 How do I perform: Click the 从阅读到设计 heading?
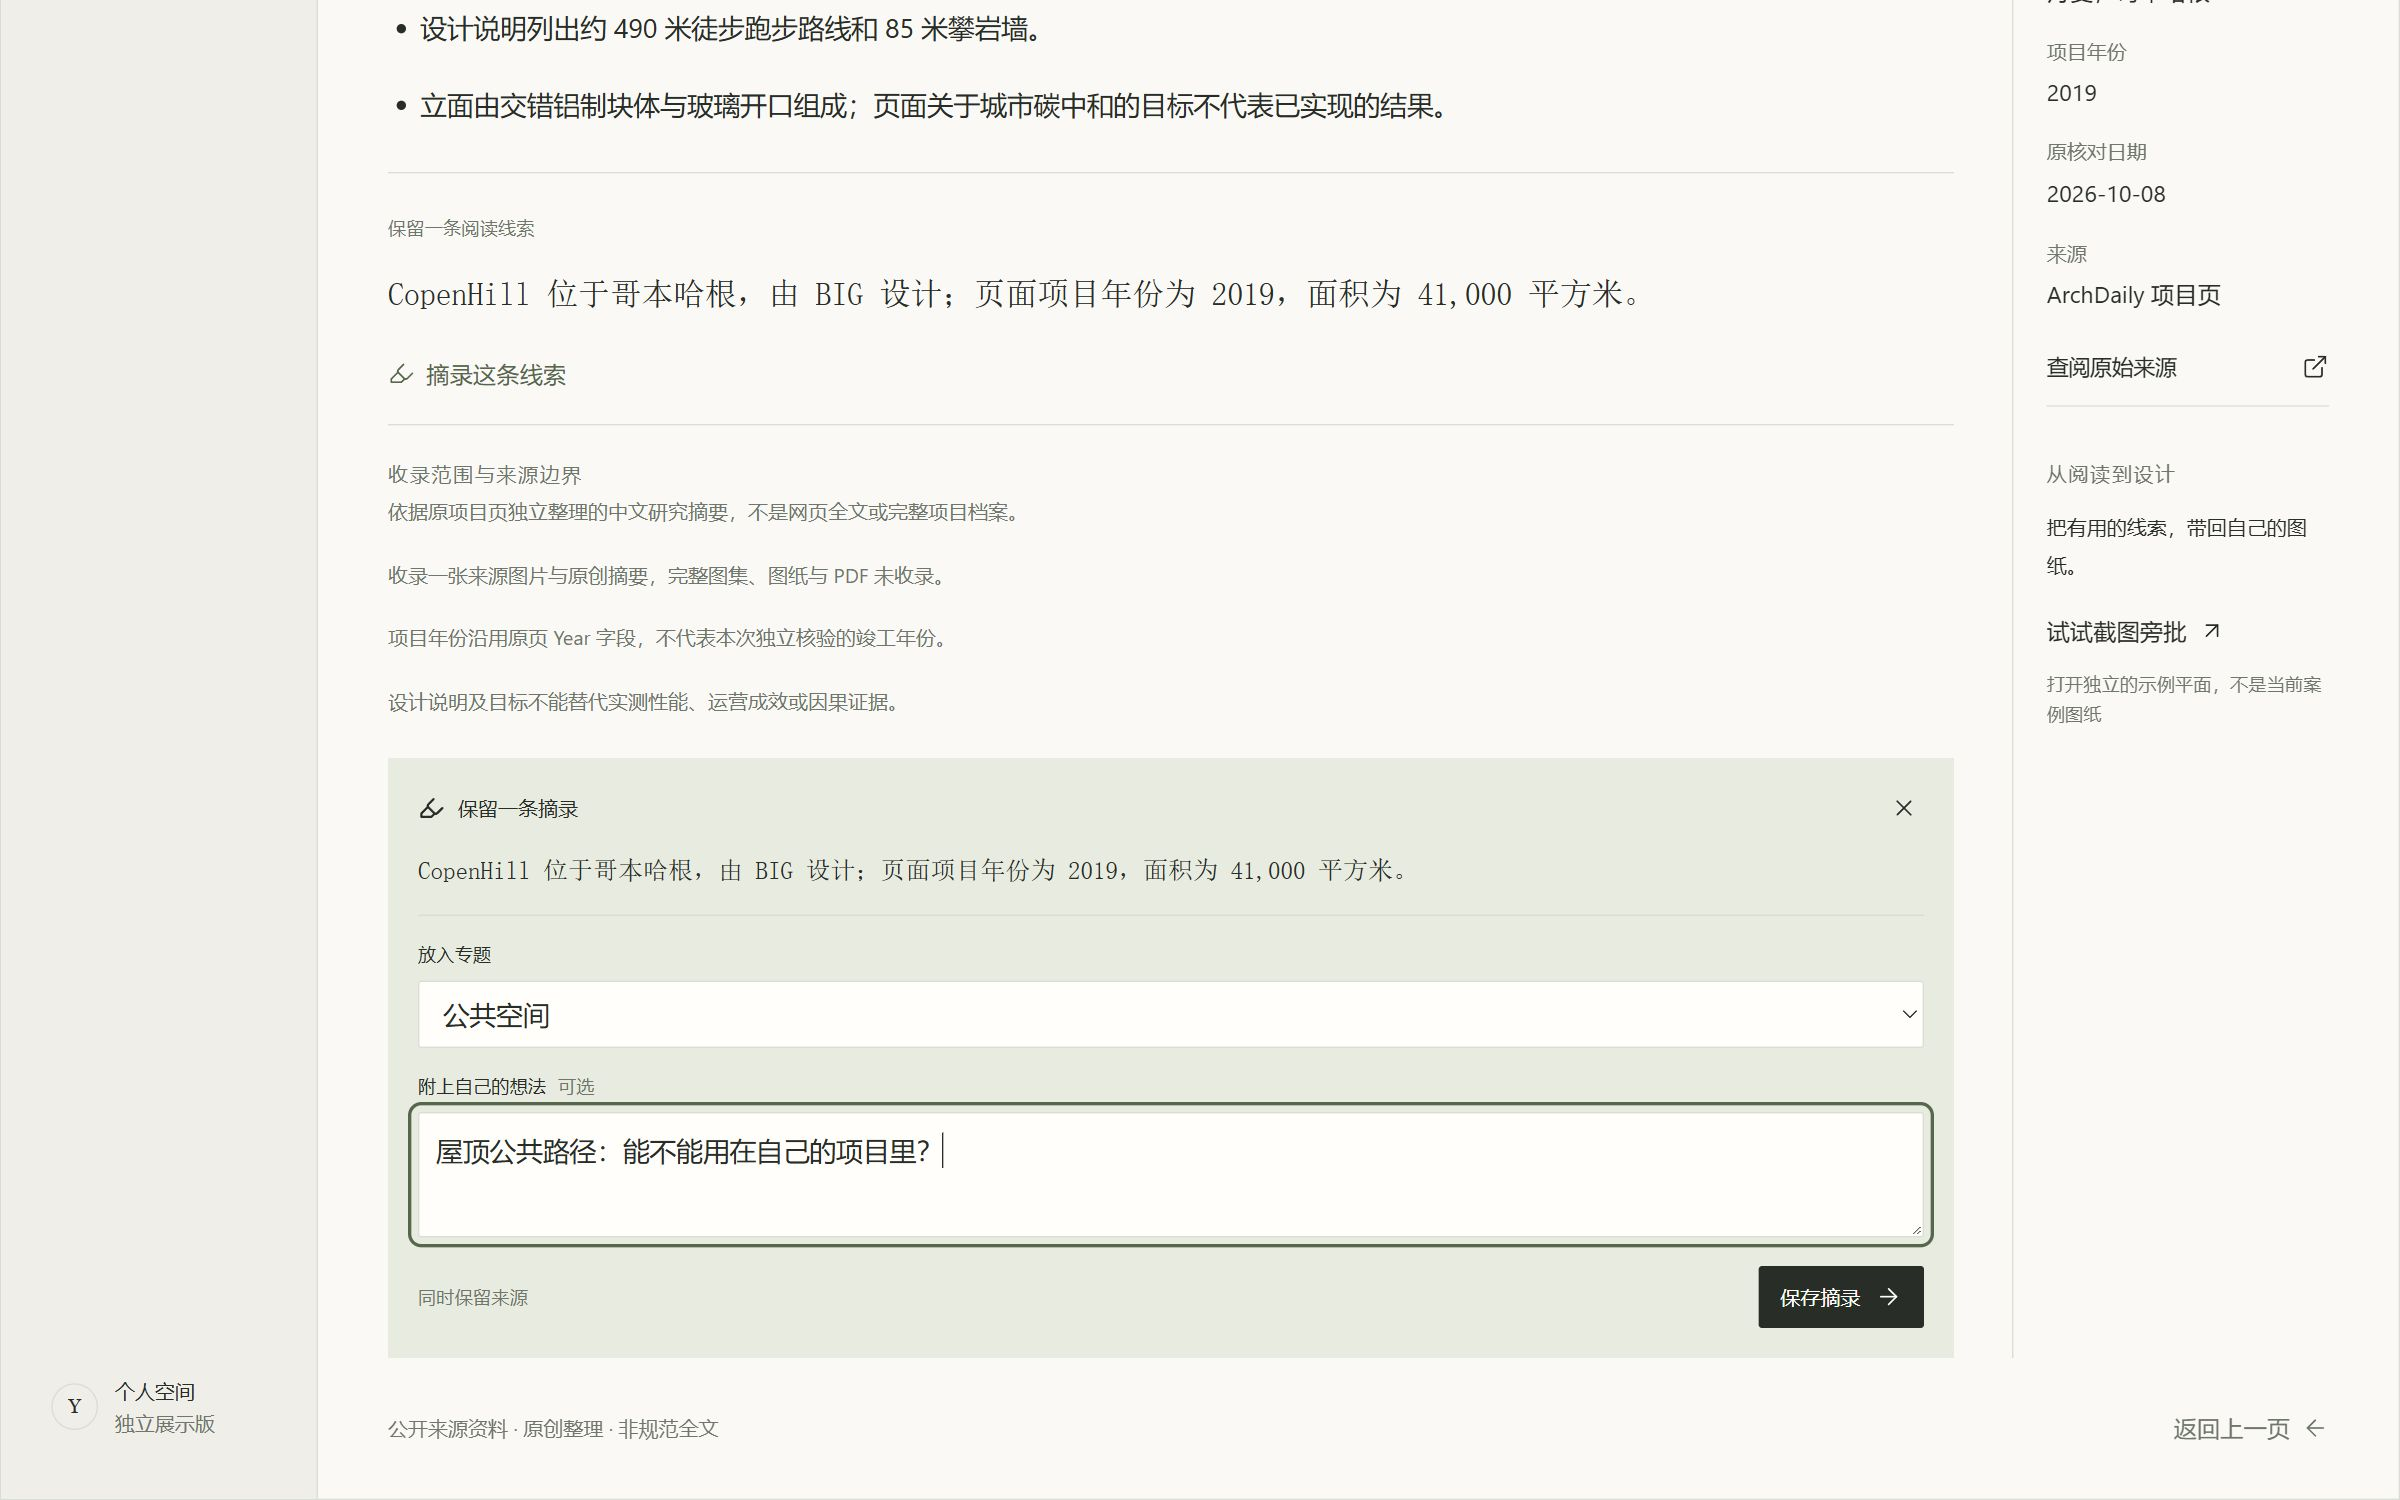[x=2110, y=474]
